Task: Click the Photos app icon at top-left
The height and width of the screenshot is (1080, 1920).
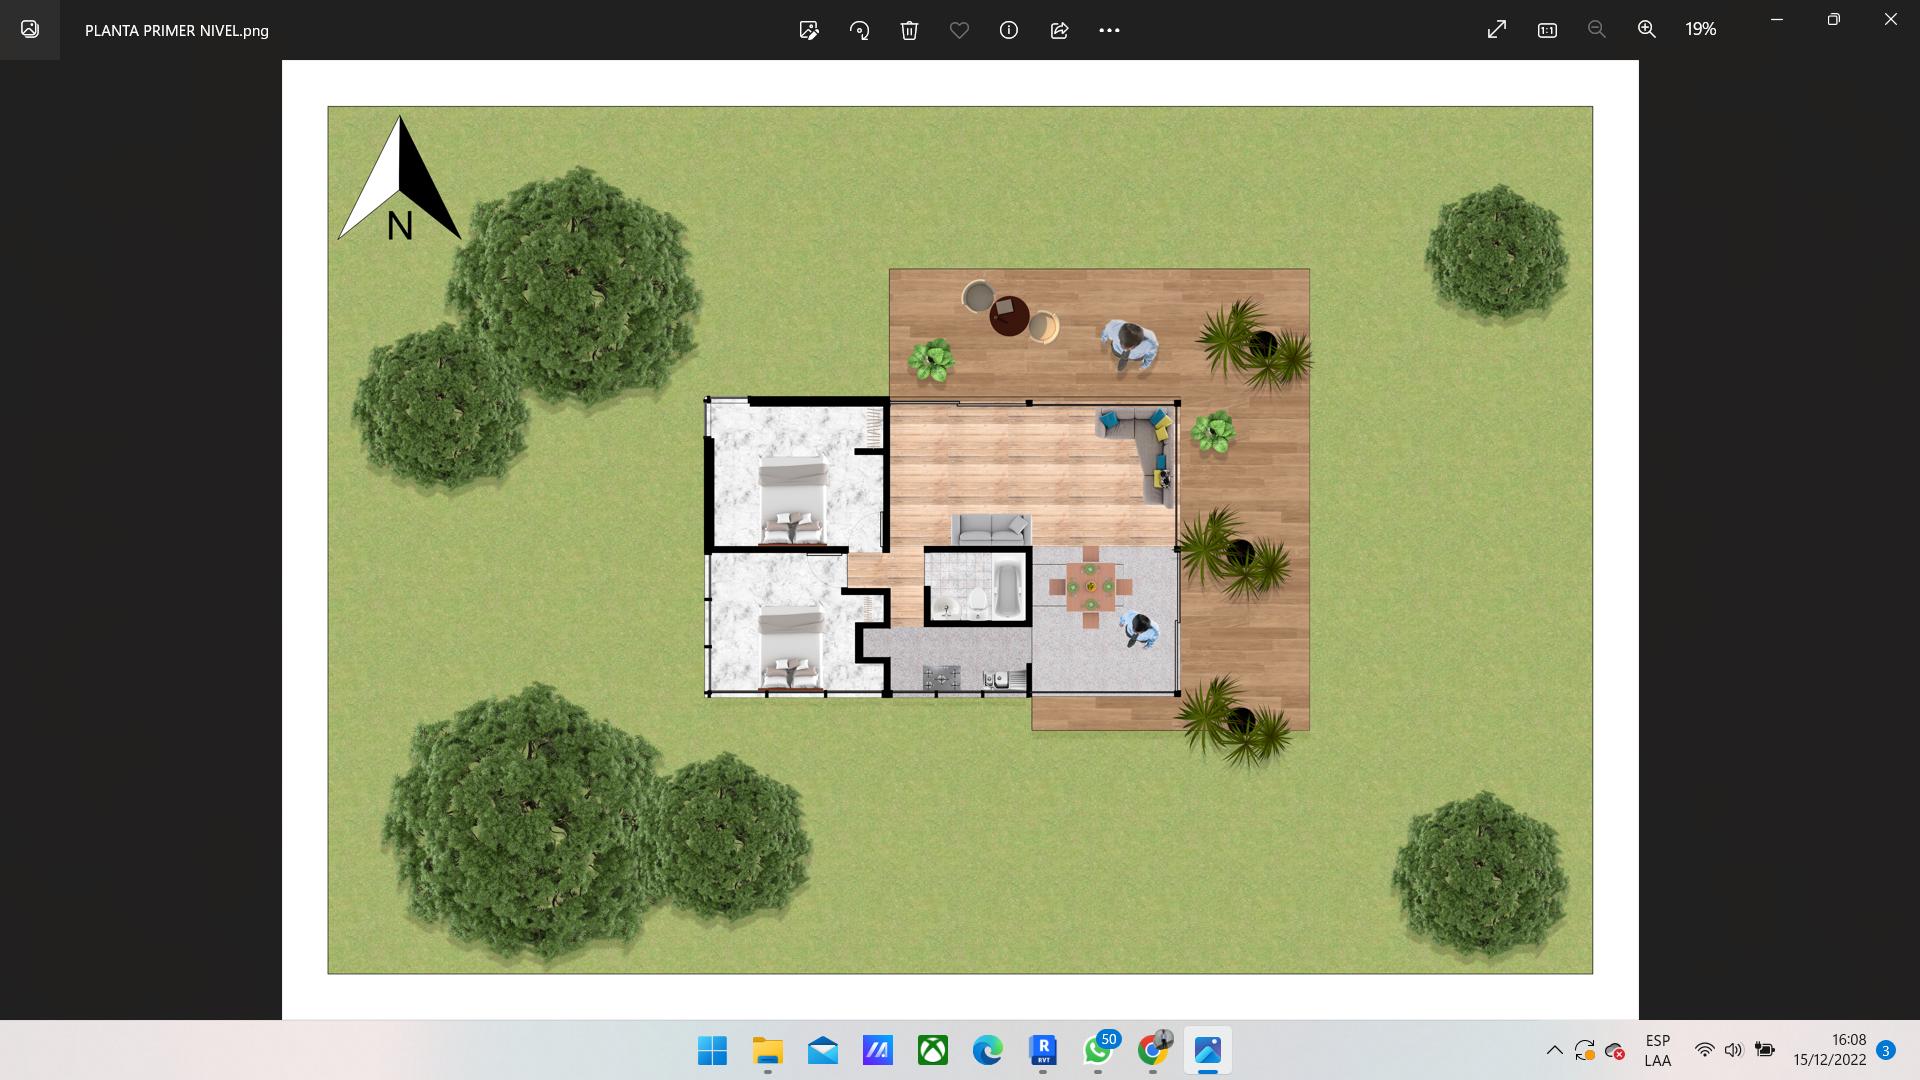Action: [x=30, y=30]
